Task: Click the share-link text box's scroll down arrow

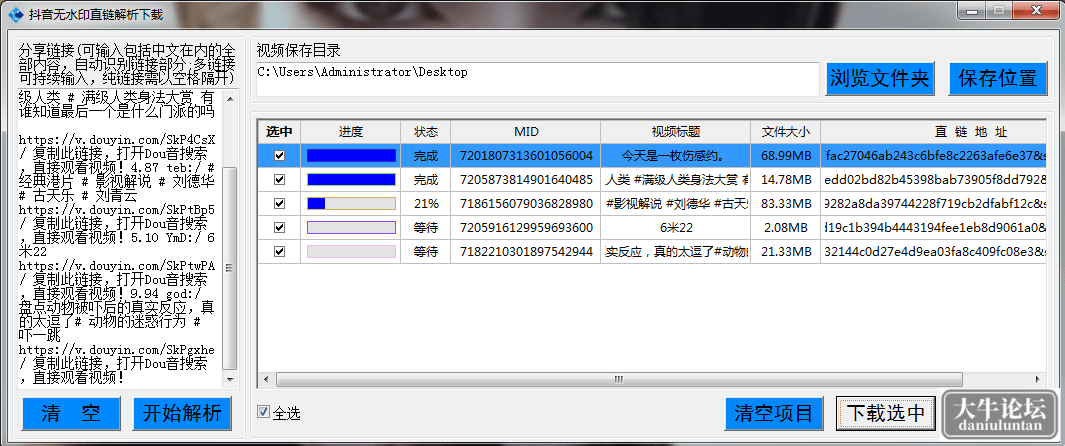Action: click(230, 379)
